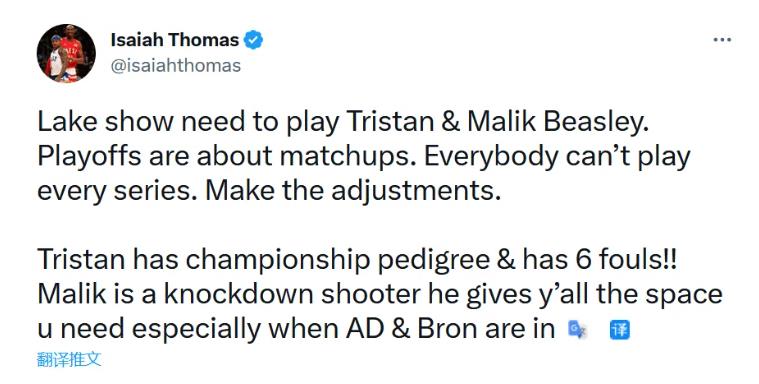Open Isaiah Thomas profile avatar picture

(66, 53)
